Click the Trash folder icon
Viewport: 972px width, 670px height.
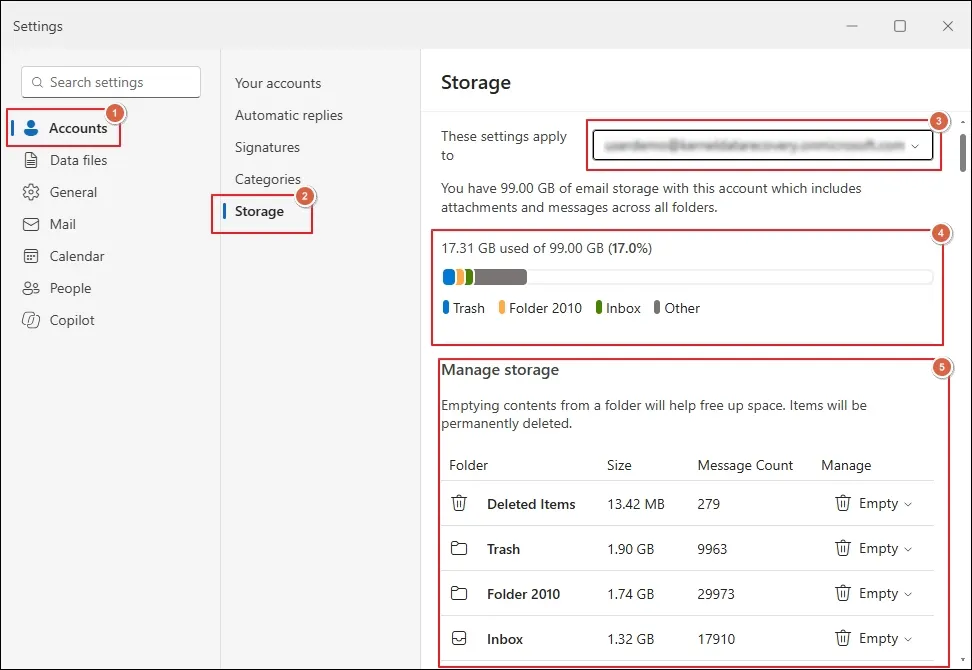tap(459, 549)
